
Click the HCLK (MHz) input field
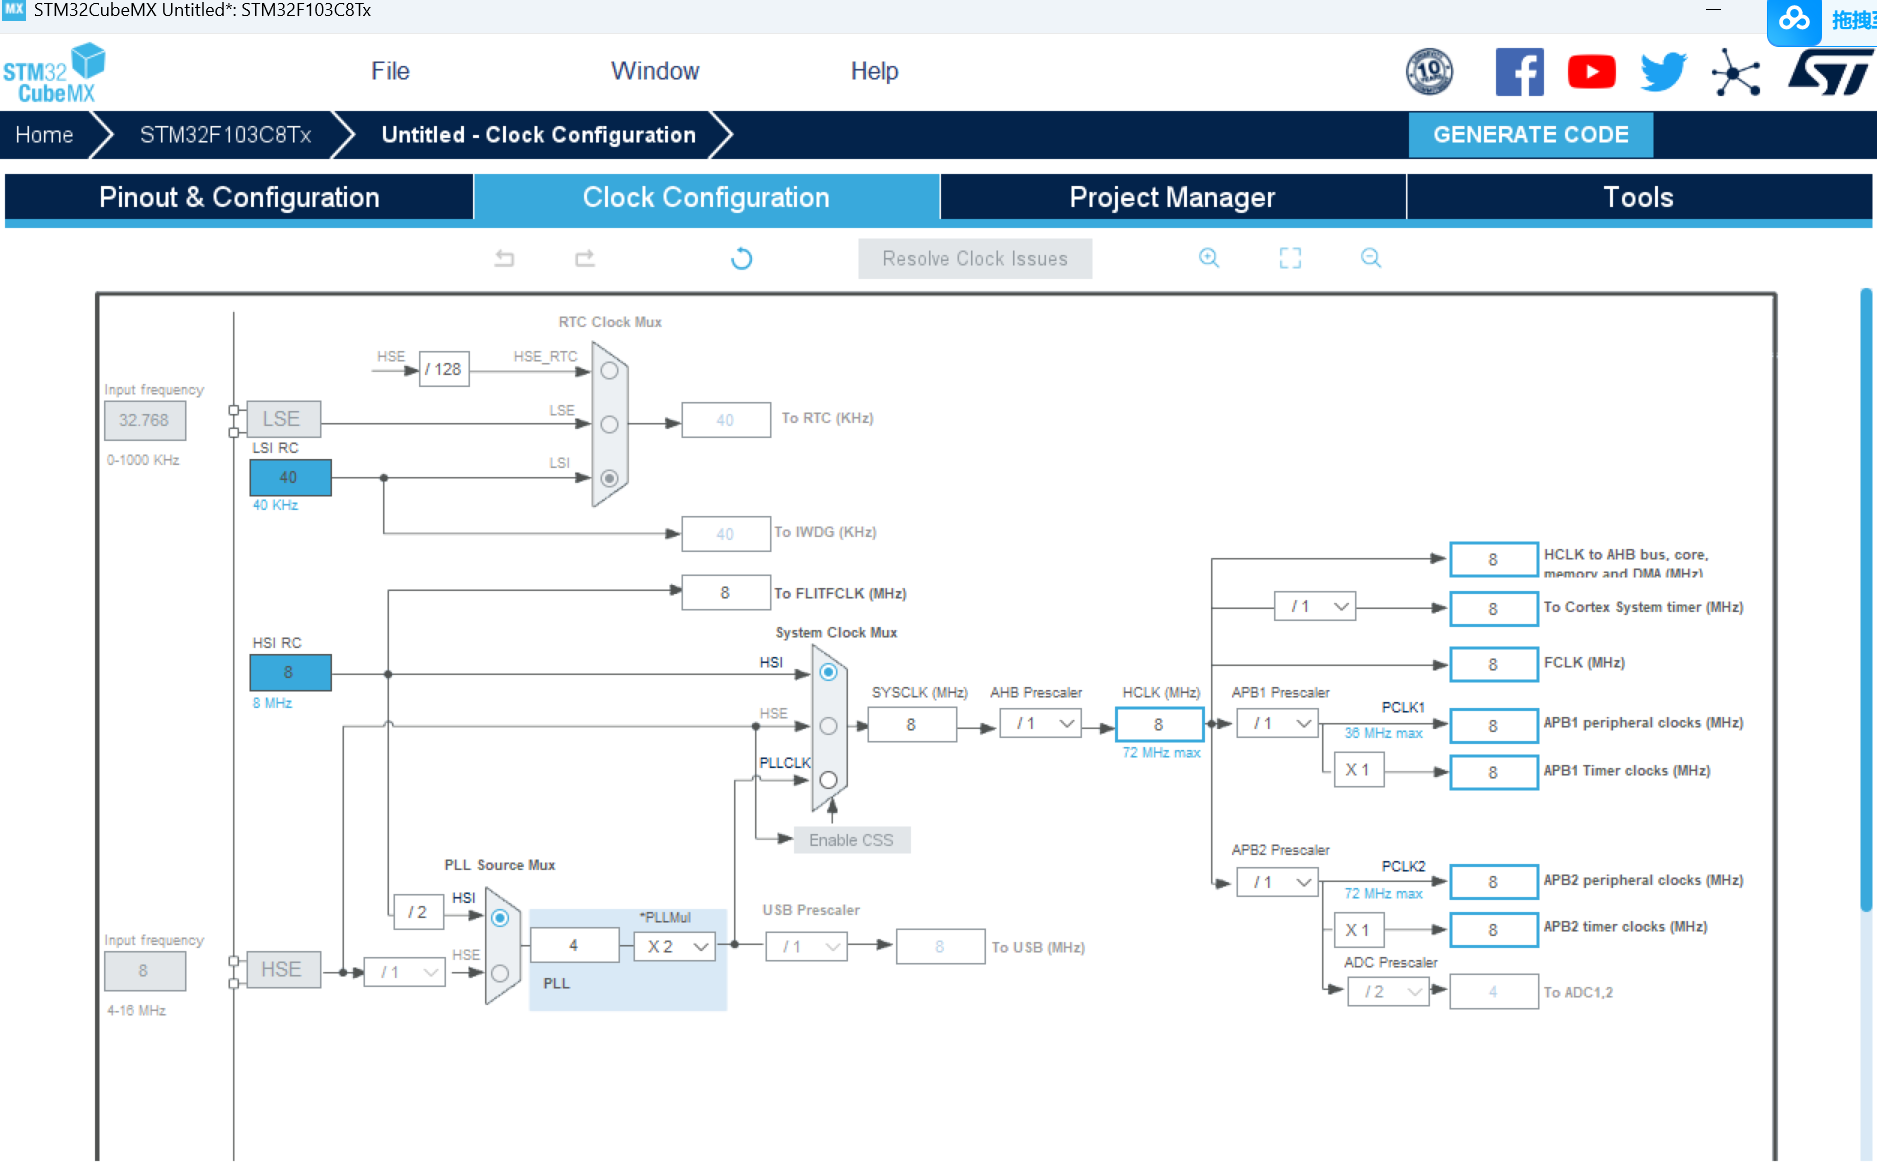(x=1159, y=724)
